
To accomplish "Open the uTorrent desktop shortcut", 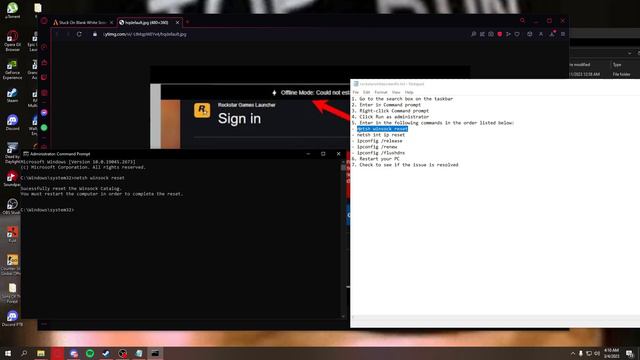I will pyautogui.click(x=12, y=10).
